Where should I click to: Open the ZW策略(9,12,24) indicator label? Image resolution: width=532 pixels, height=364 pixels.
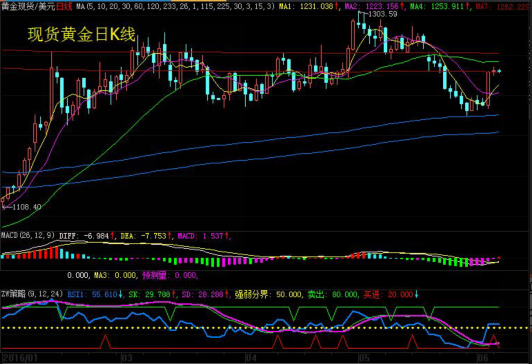[32, 294]
